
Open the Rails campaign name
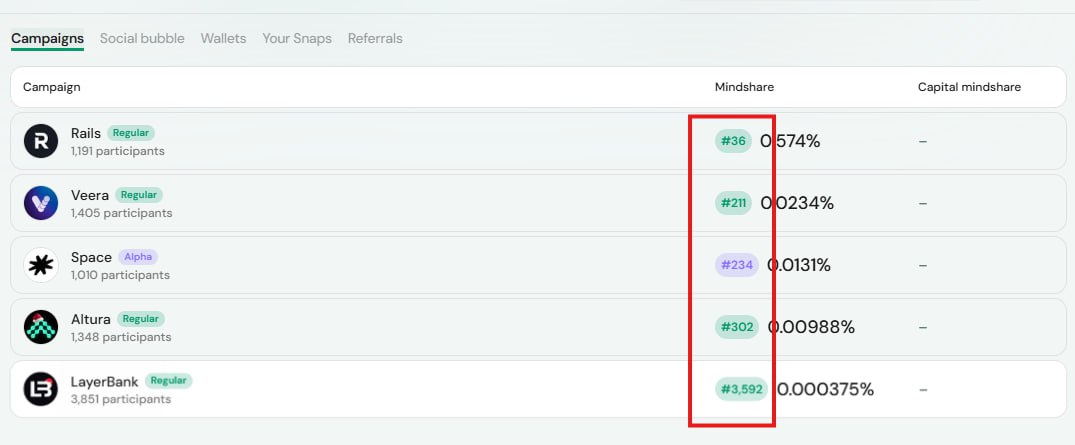click(x=86, y=133)
